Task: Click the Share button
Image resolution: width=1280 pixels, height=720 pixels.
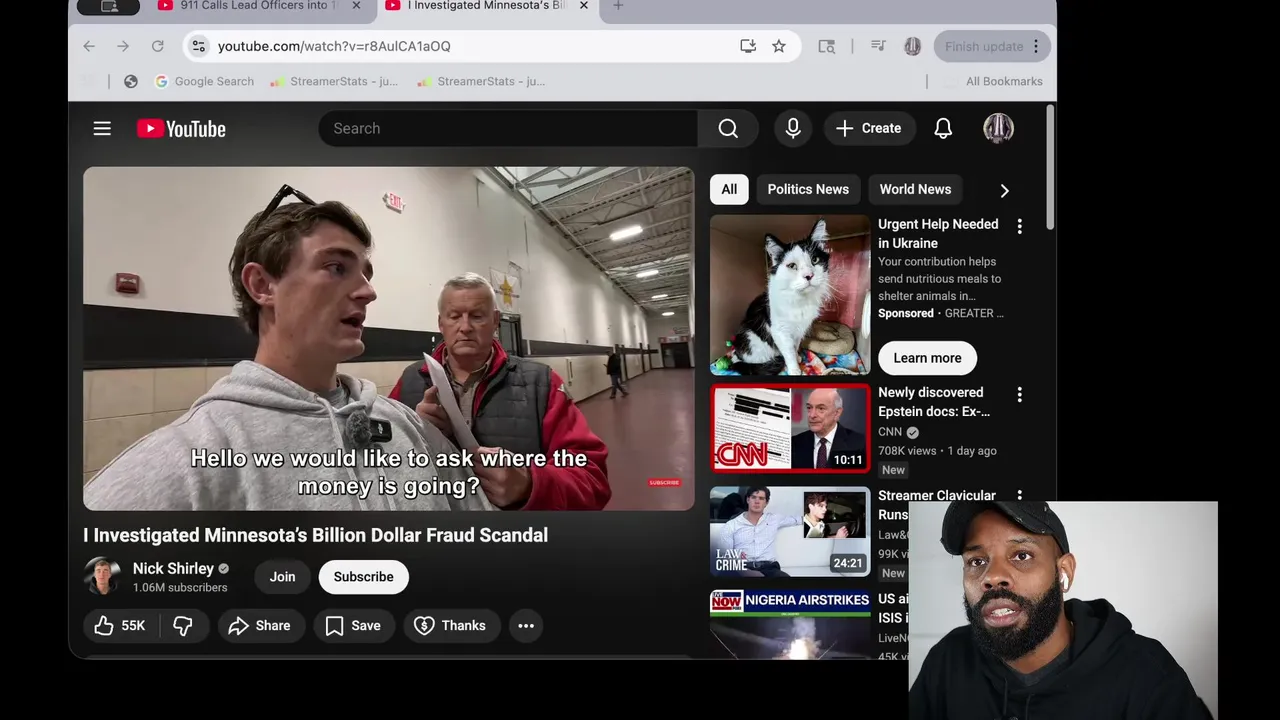Action: 259,625
